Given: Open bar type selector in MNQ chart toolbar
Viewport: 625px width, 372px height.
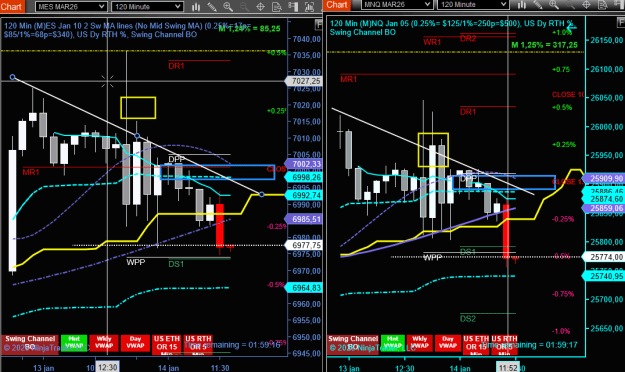Looking at the screenshot, I should 522,4.
